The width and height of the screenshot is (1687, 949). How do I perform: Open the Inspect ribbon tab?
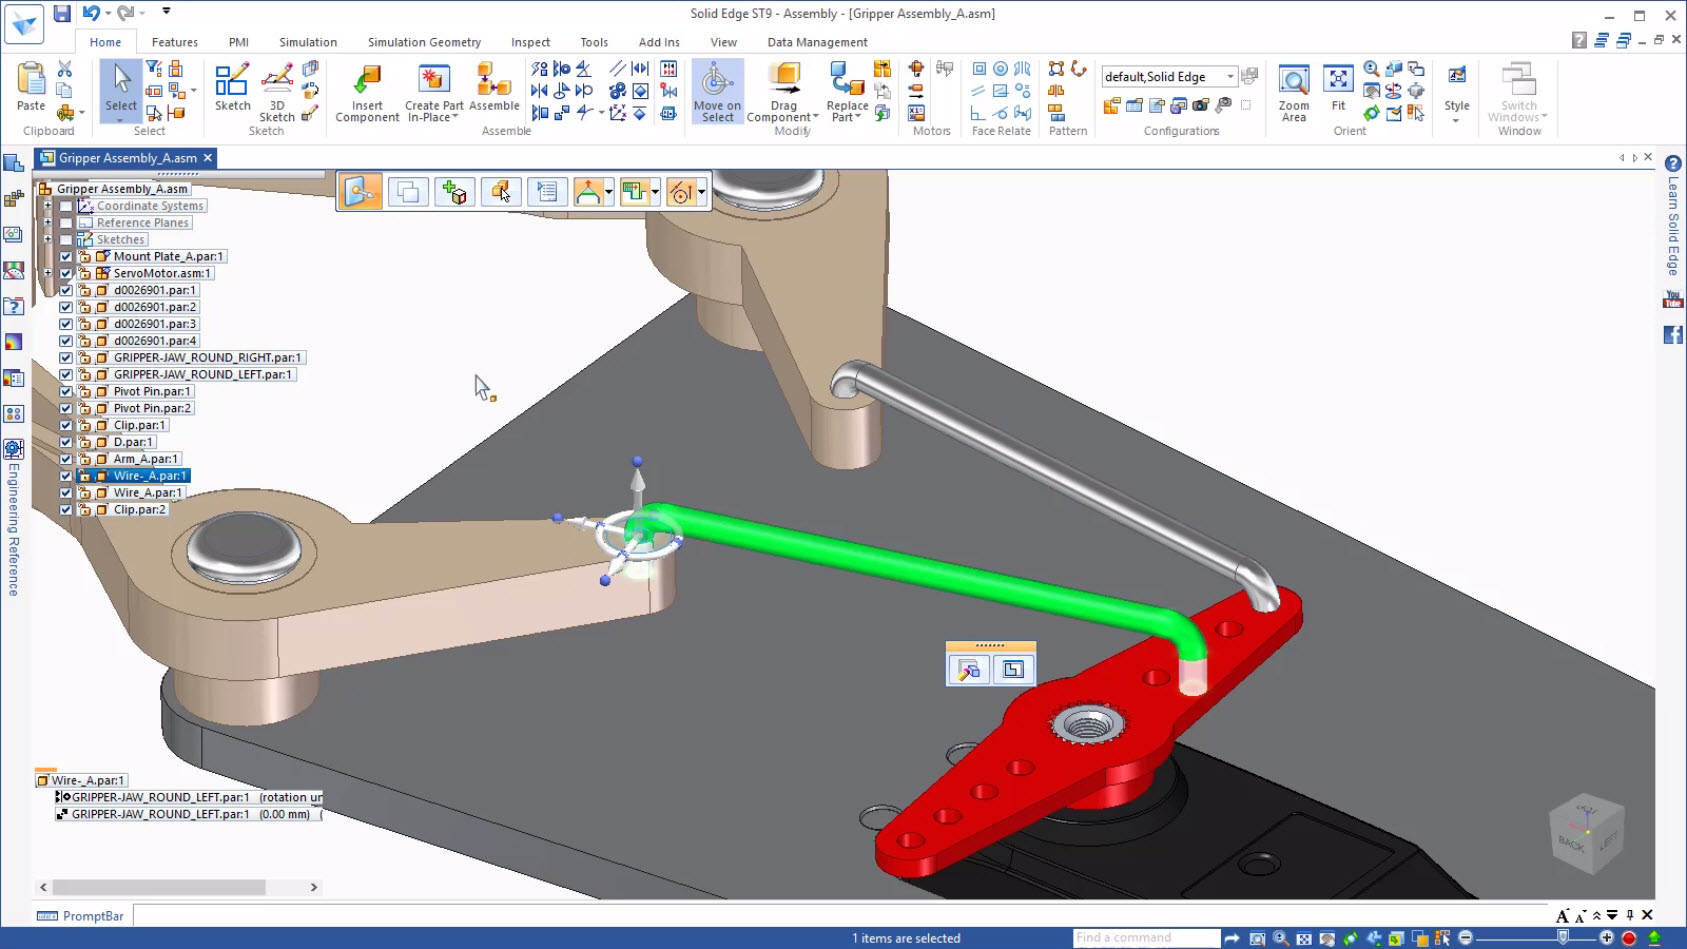point(530,41)
